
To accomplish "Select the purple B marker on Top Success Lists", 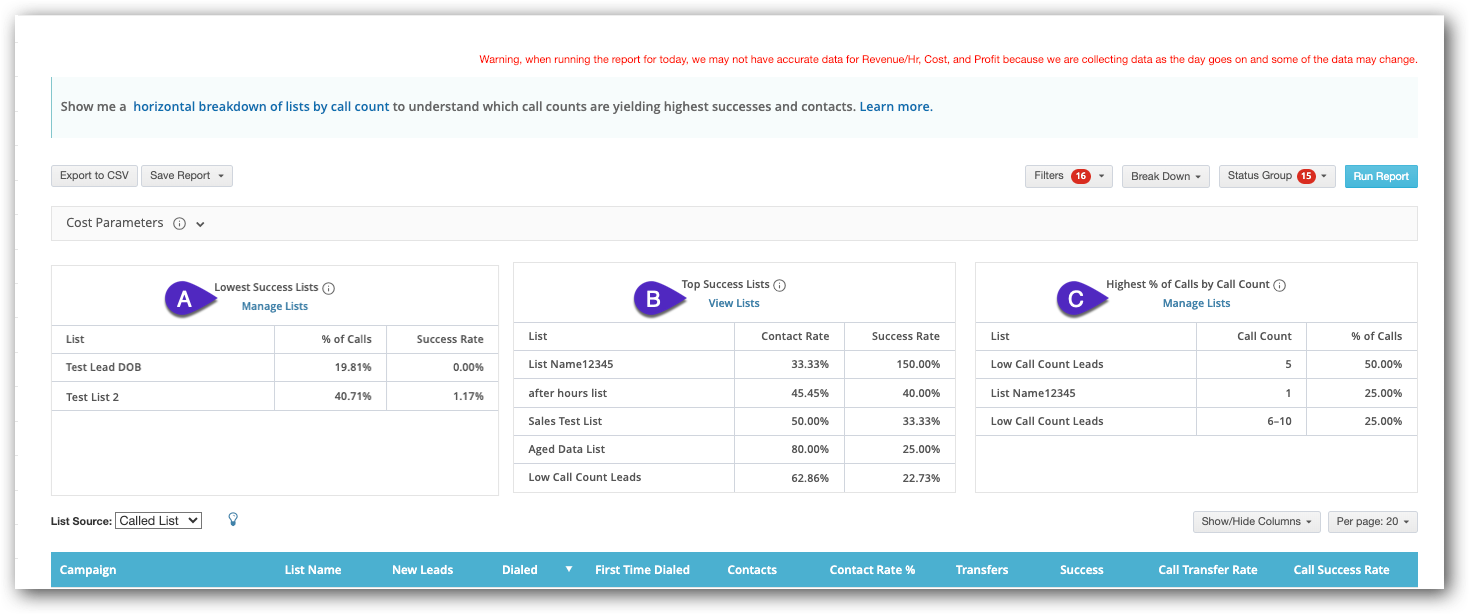I will pos(654,297).
